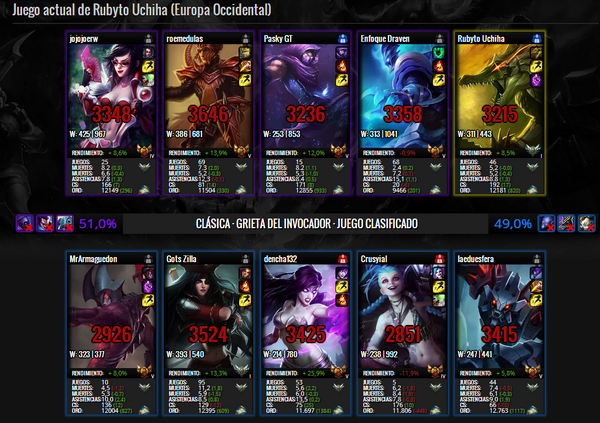Screen dimensions: 600x423
Task: Click ORO value 12.763 on laeduesfera's card
Action: pyautogui.click(x=498, y=410)
